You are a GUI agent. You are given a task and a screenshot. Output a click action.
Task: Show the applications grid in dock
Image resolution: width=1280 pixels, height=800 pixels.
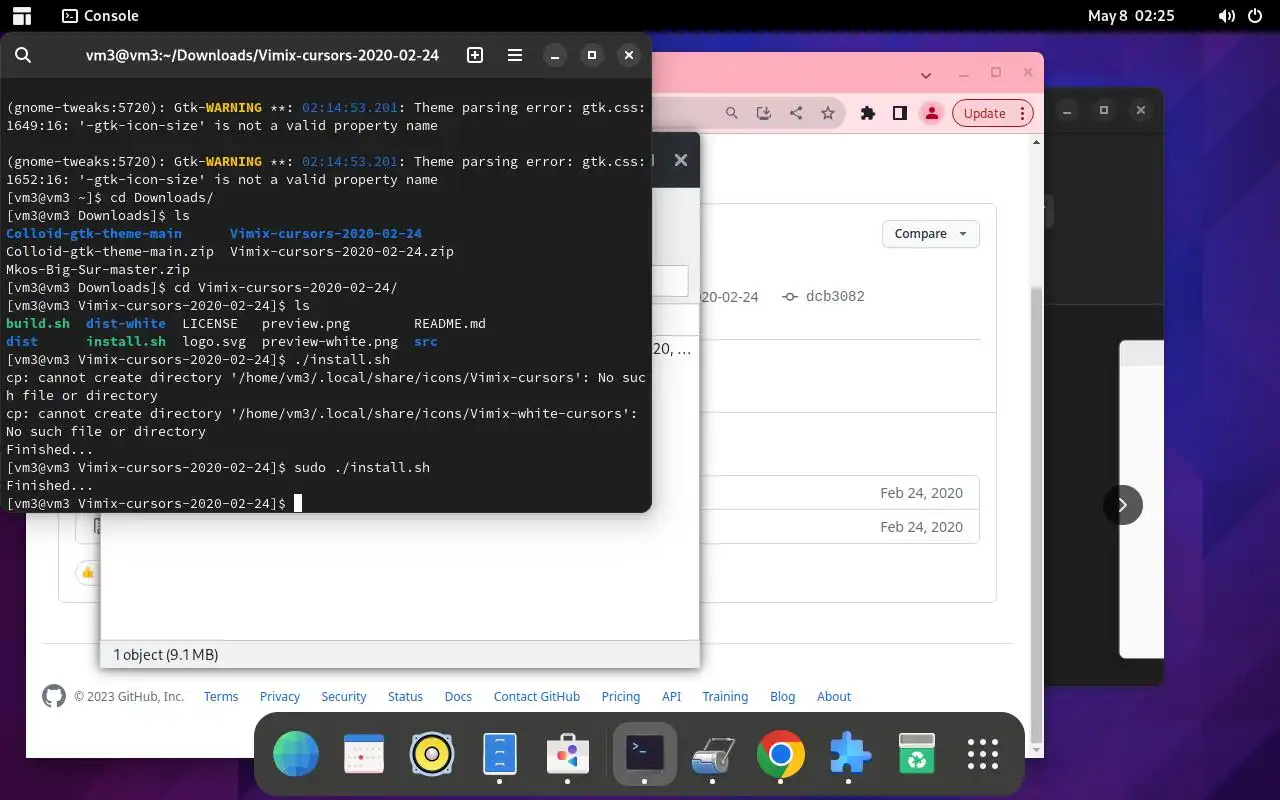[984, 754]
